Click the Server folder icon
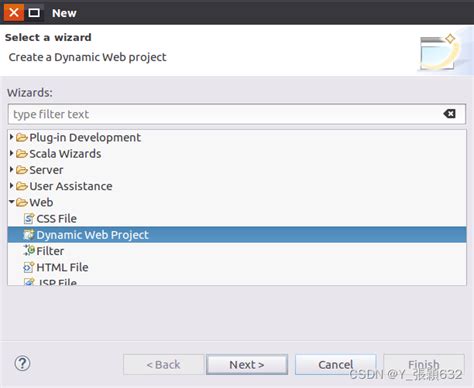Screen dimensions: 474x388 22,170
